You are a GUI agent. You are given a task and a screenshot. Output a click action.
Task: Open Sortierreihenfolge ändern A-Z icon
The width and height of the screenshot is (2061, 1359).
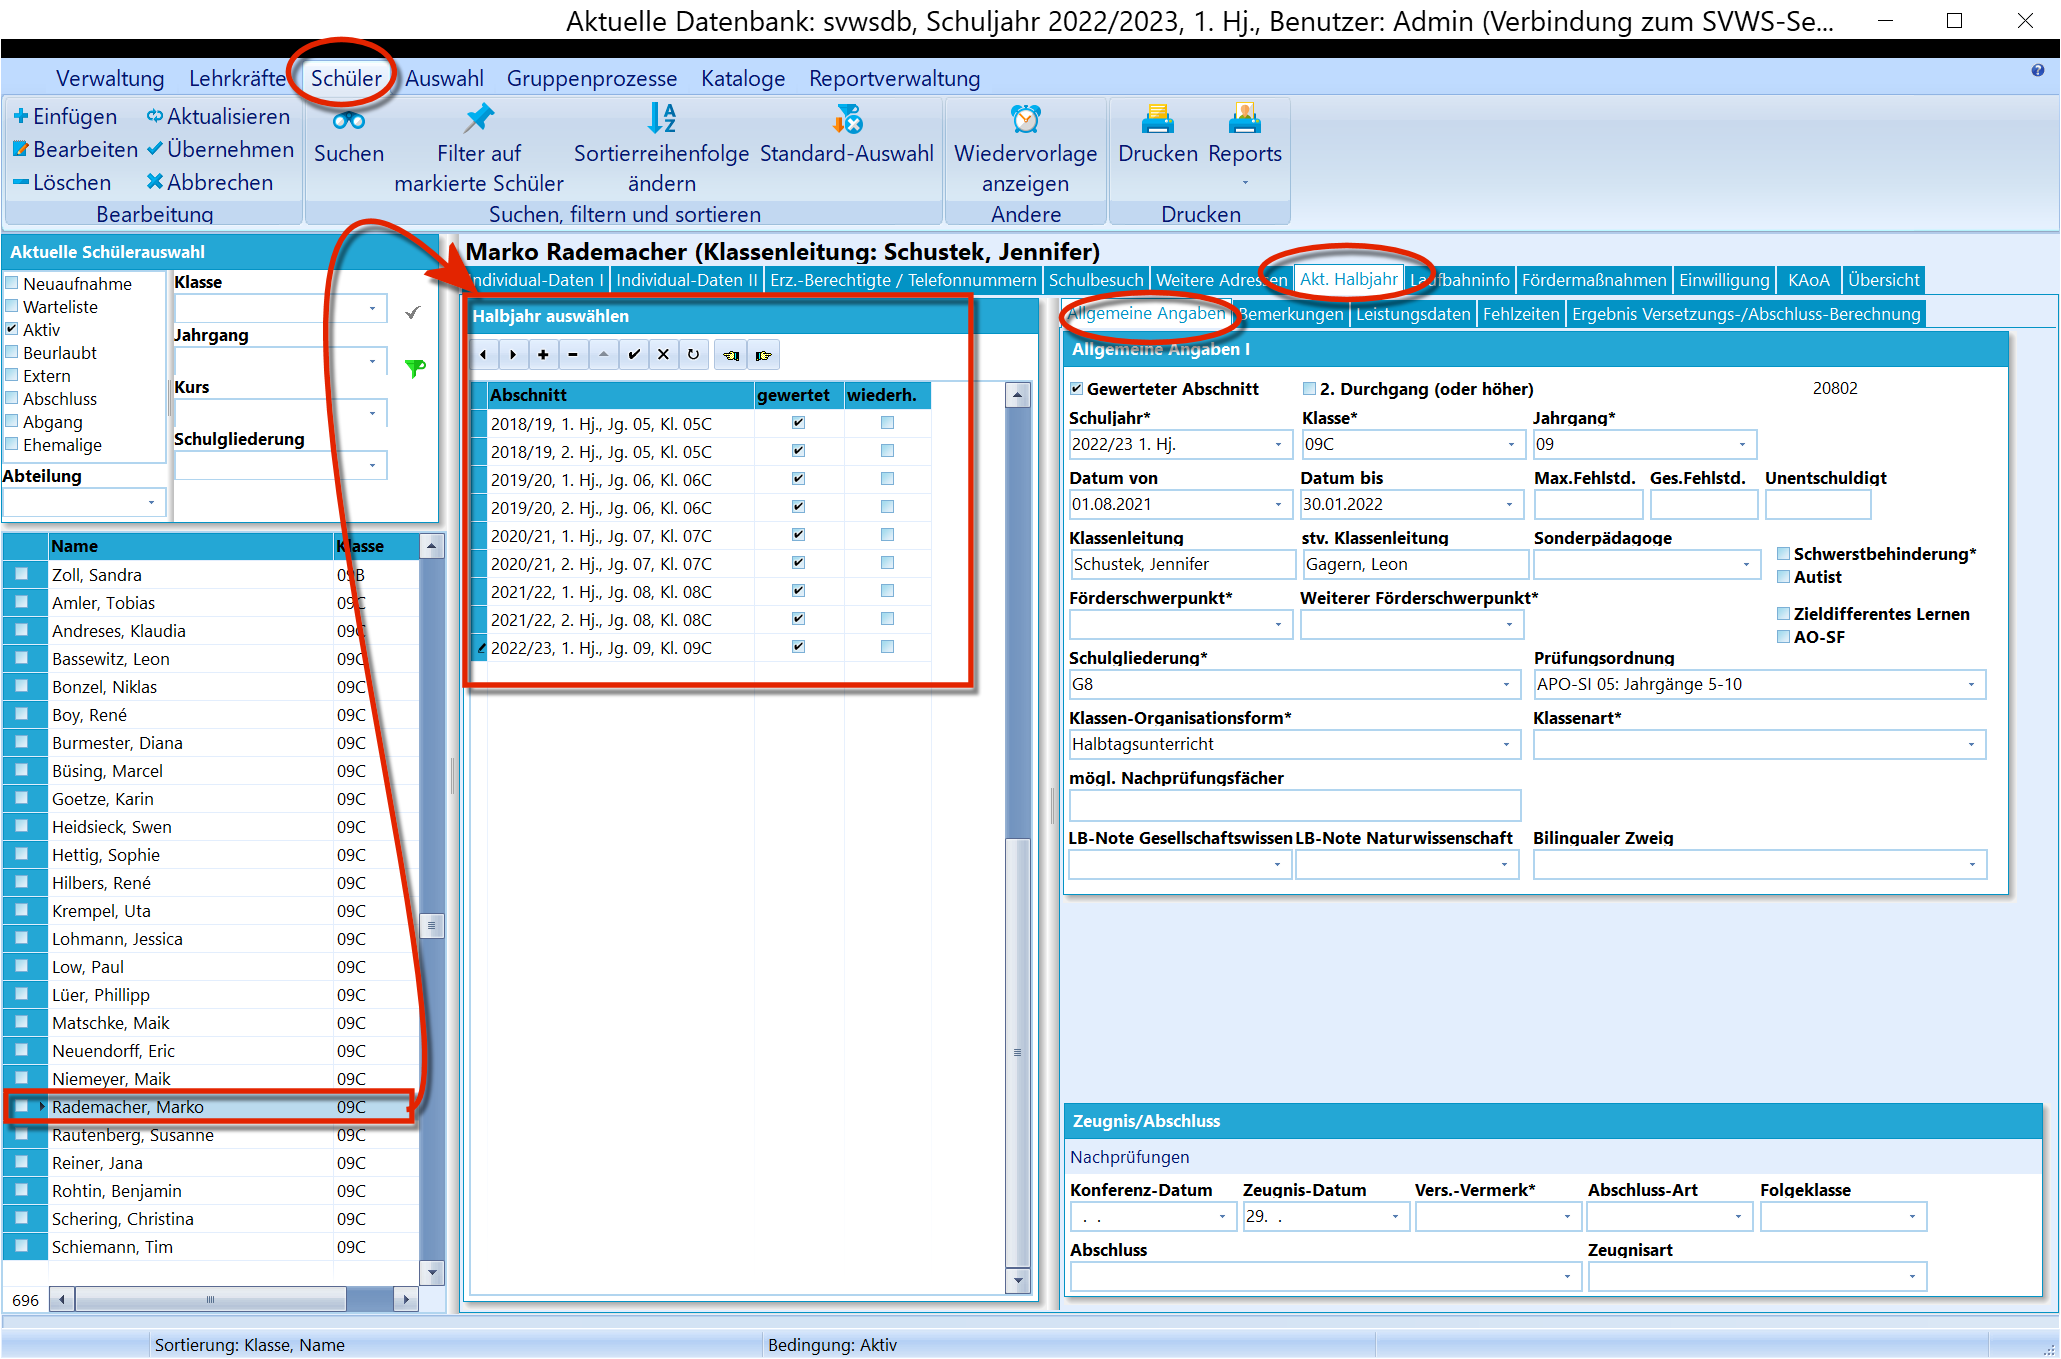pos(661,118)
